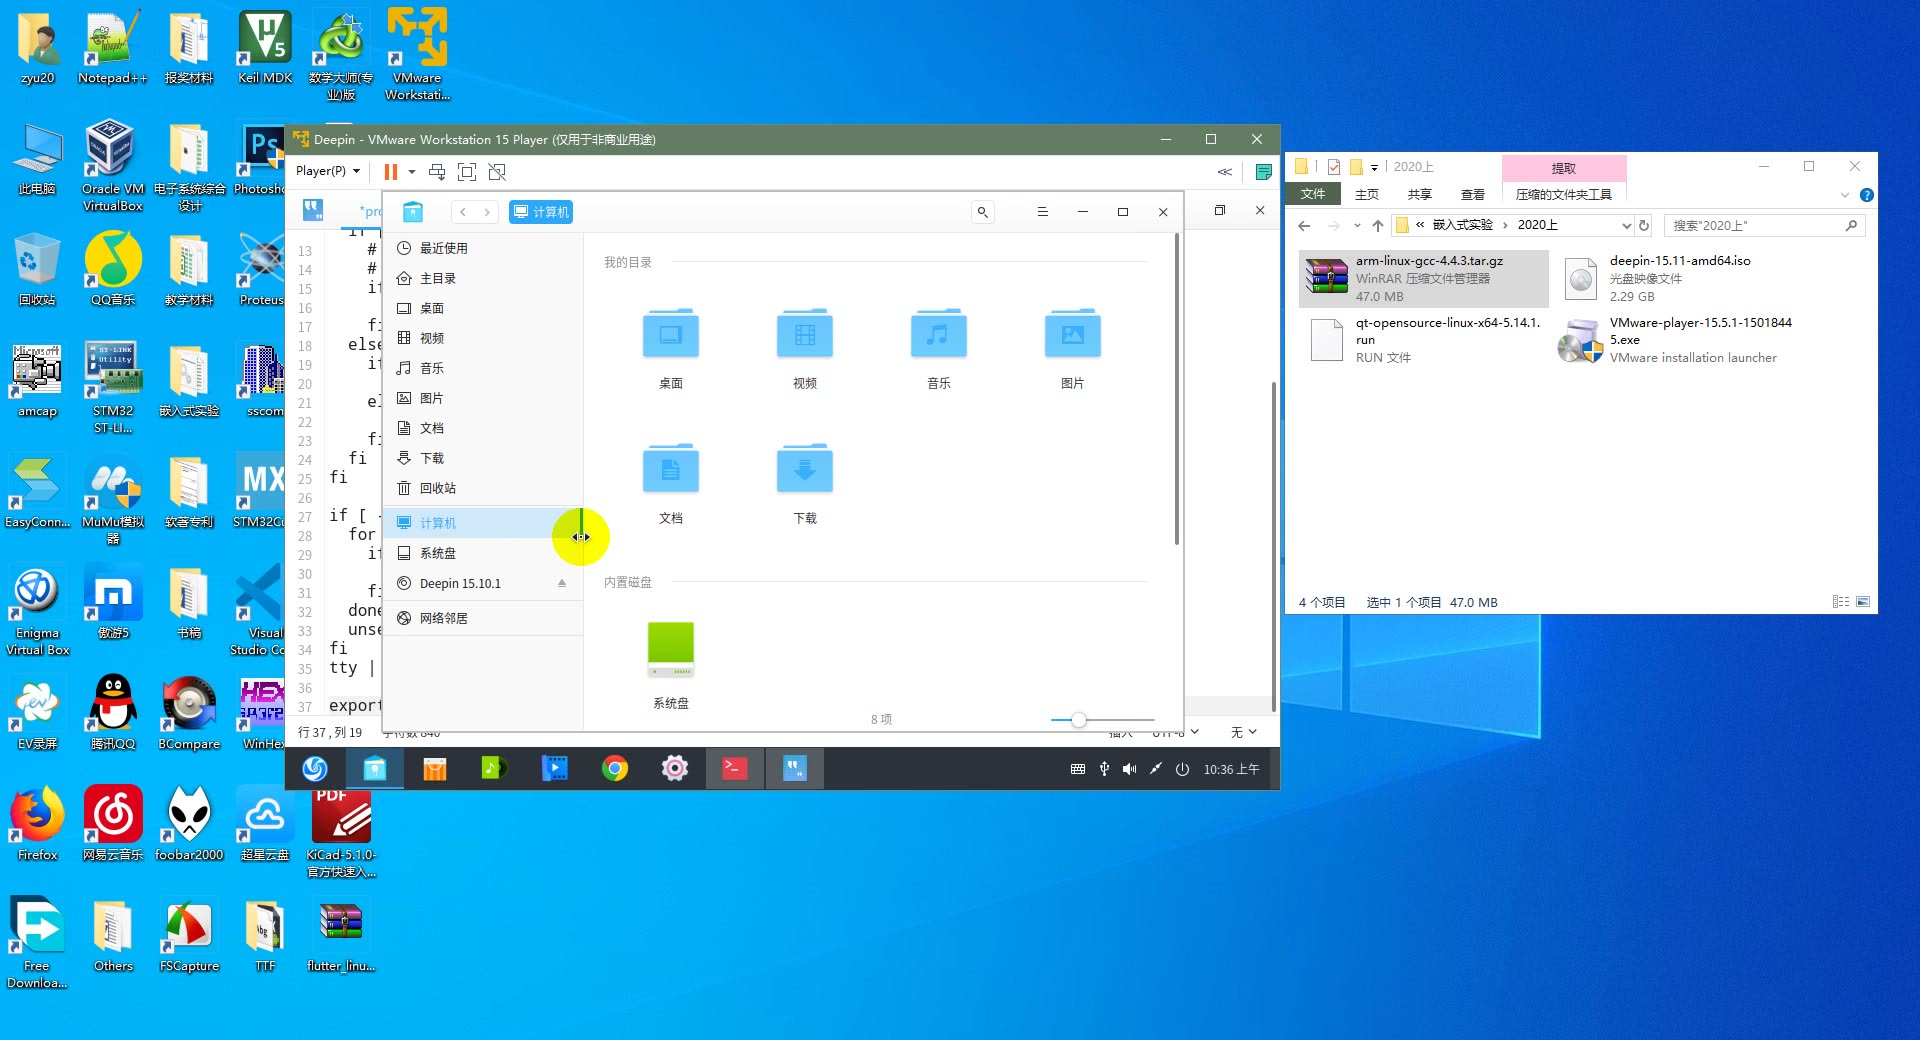Screen dimensions: 1920x1040
Task: Select green 系统盘 disk icon
Action: (x=671, y=649)
